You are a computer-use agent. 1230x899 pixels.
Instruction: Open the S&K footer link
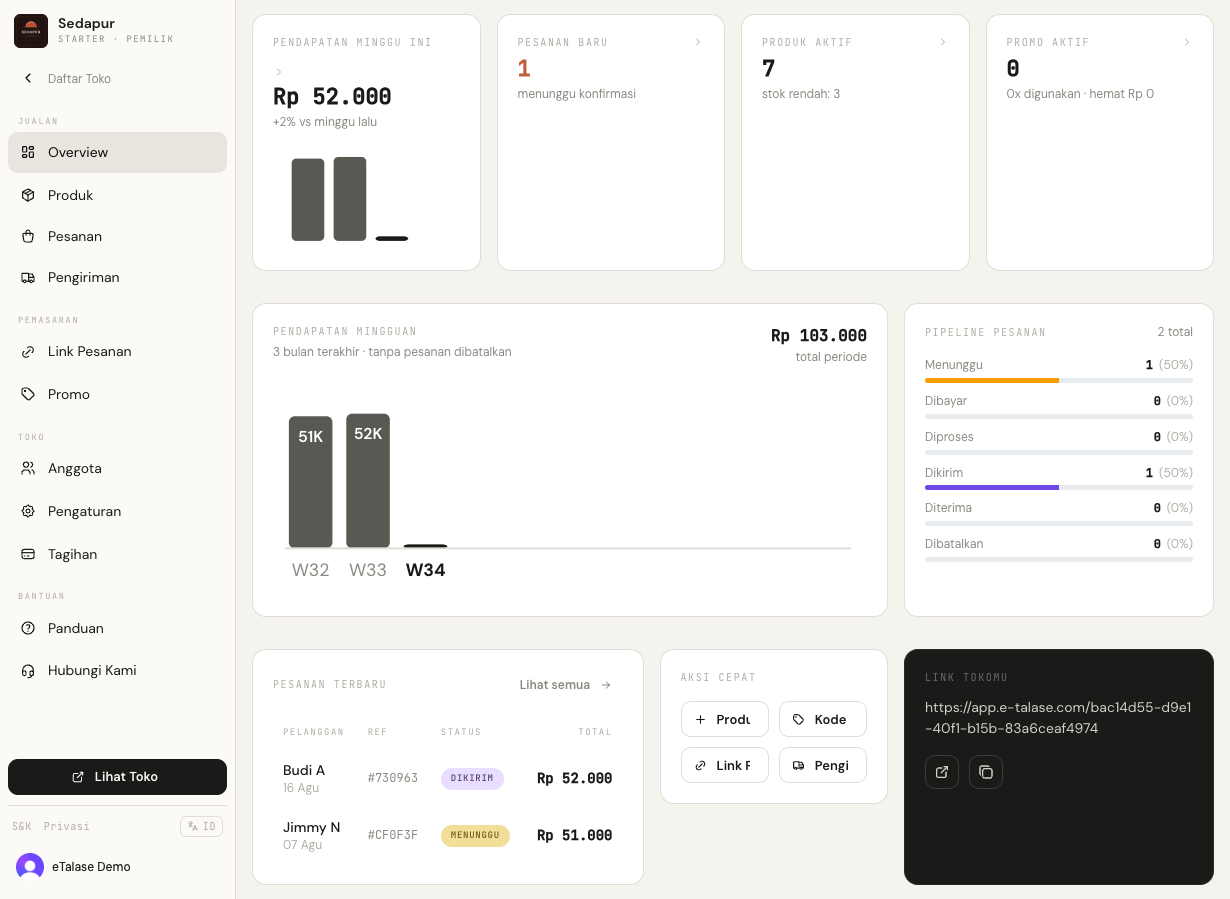pyautogui.click(x=22, y=826)
